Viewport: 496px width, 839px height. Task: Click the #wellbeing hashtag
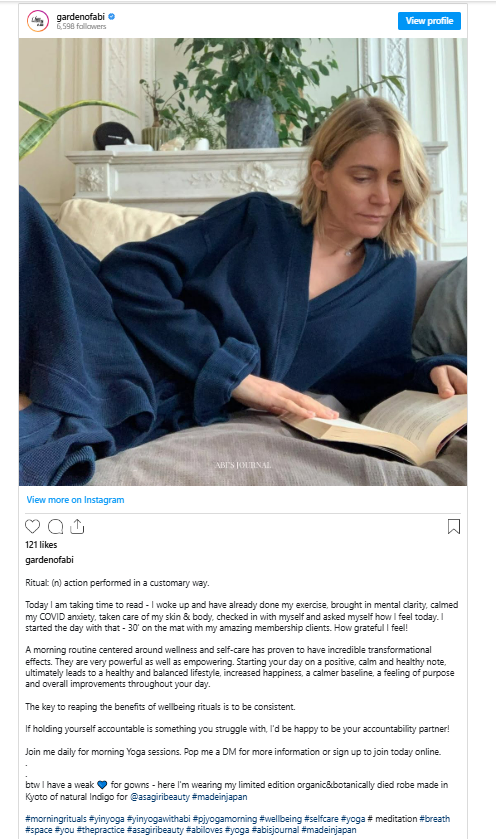[280, 819]
